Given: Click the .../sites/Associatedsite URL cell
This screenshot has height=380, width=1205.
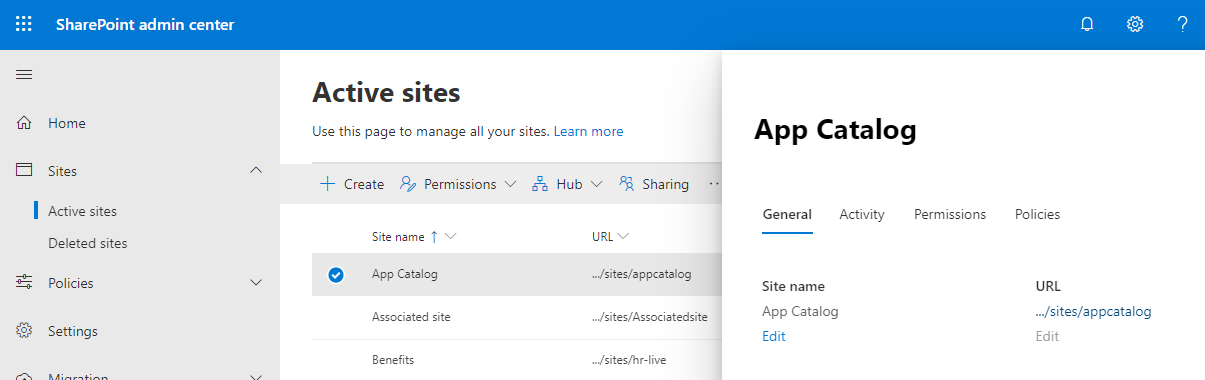Looking at the screenshot, I should (650, 317).
